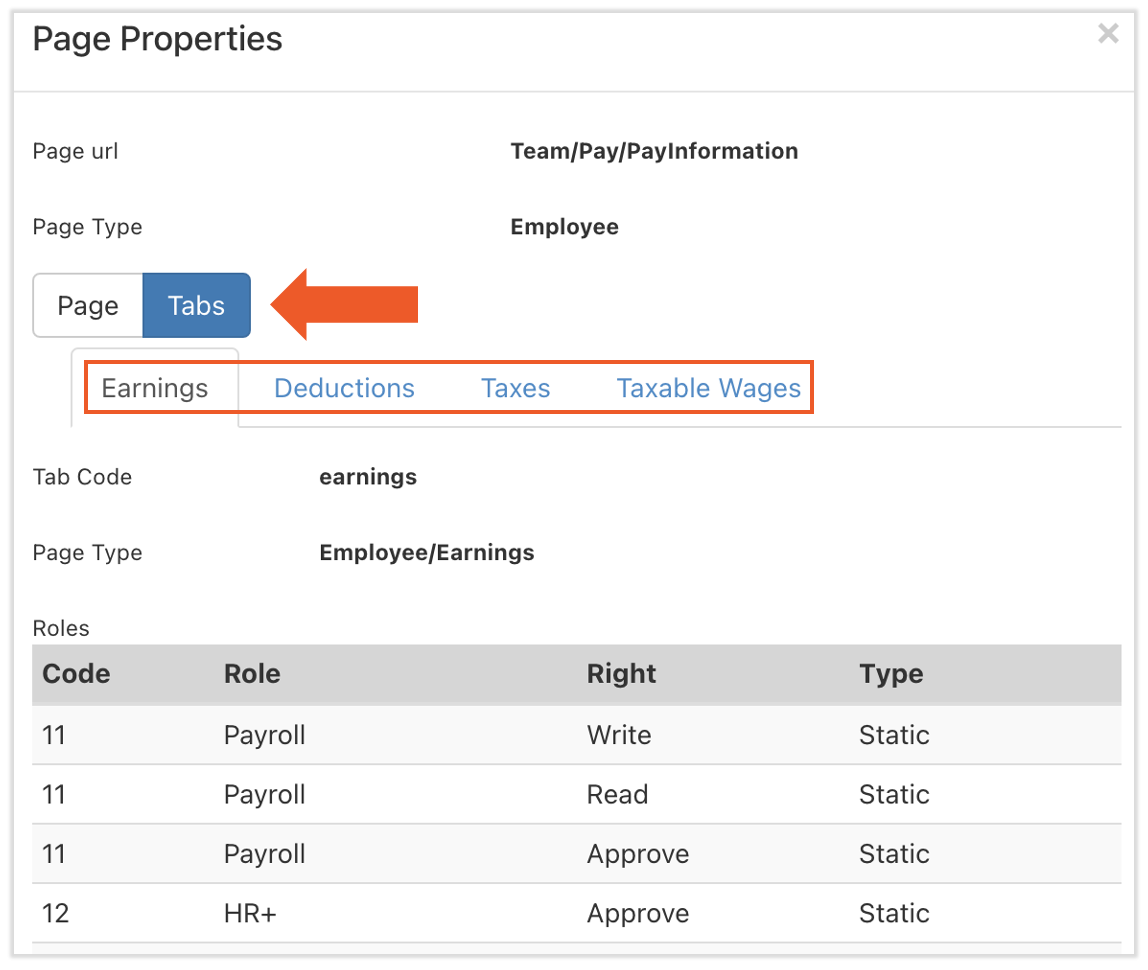Click the Type column header
The image size is (1148, 970).
890,674
